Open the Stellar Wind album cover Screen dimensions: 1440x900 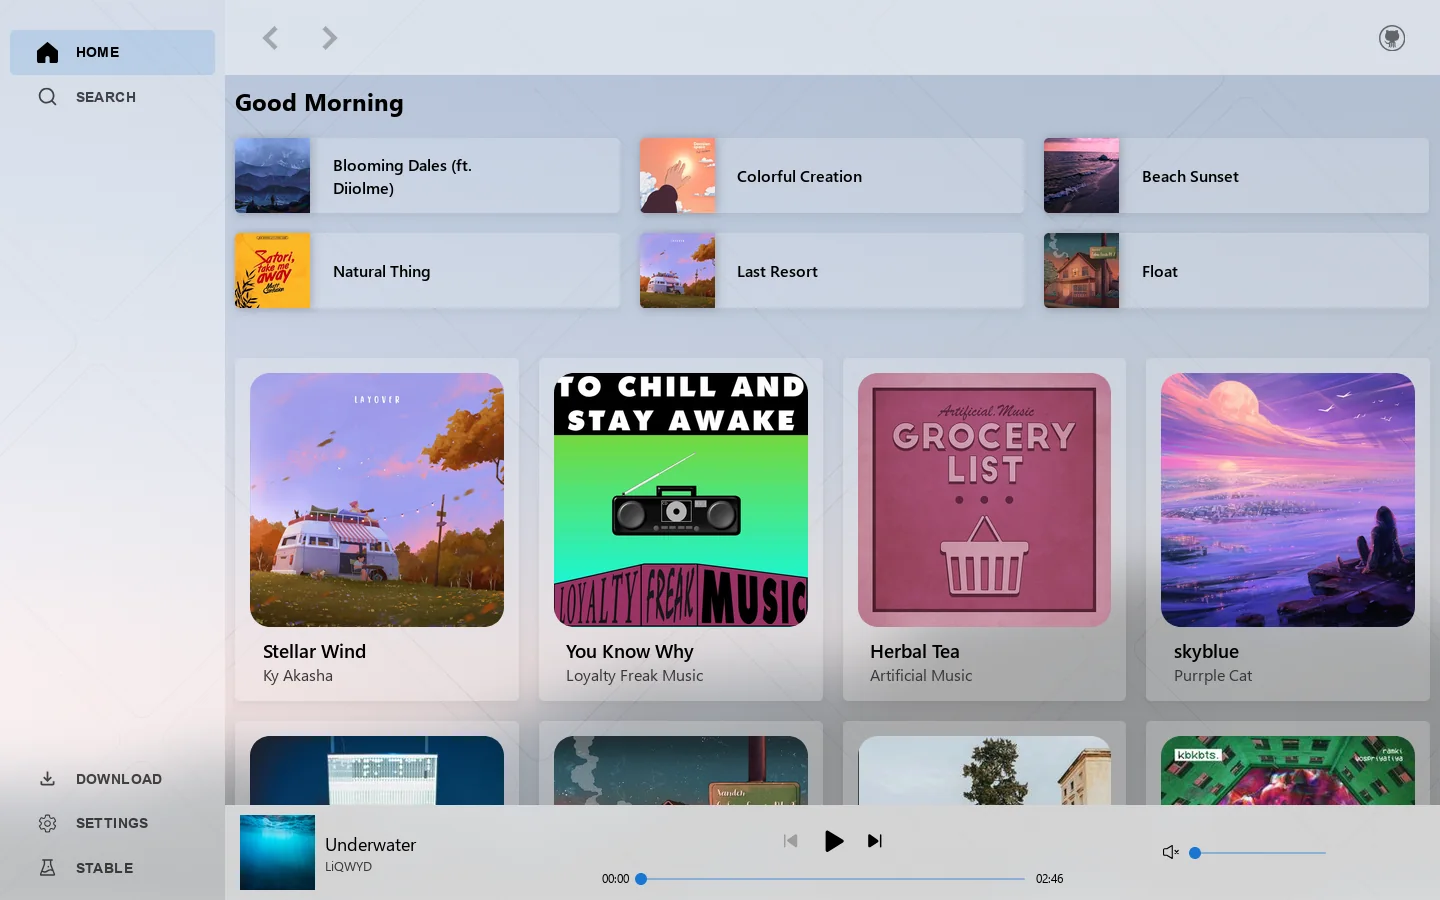(377, 500)
